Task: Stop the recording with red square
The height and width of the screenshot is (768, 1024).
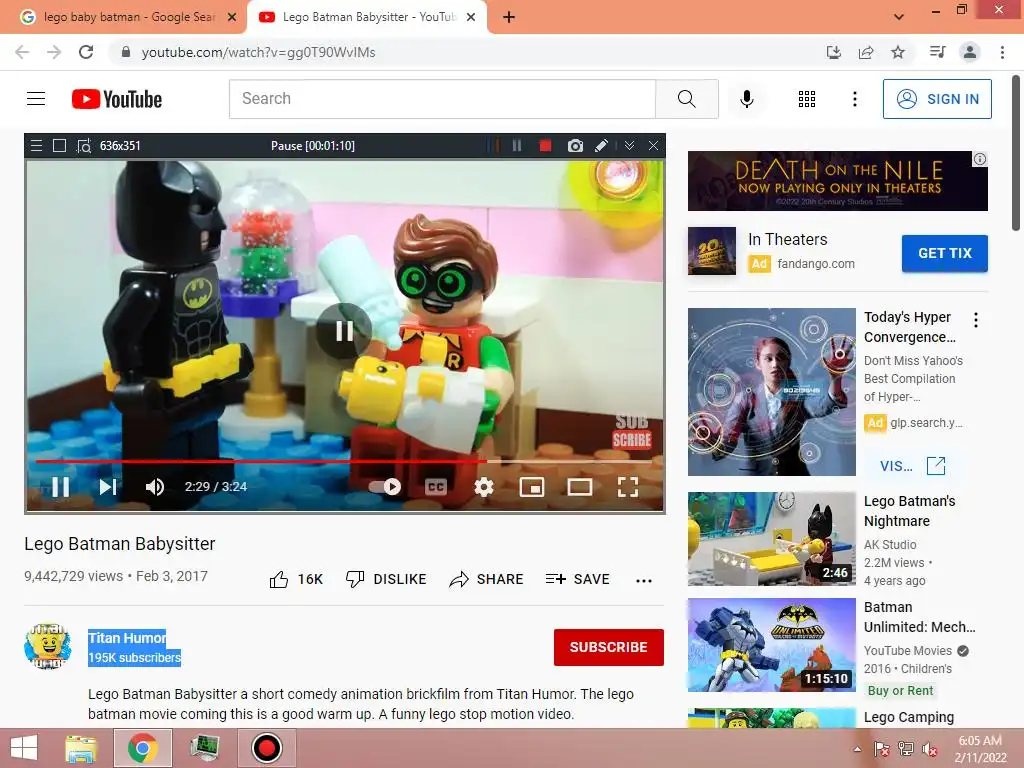Action: (x=545, y=146)
